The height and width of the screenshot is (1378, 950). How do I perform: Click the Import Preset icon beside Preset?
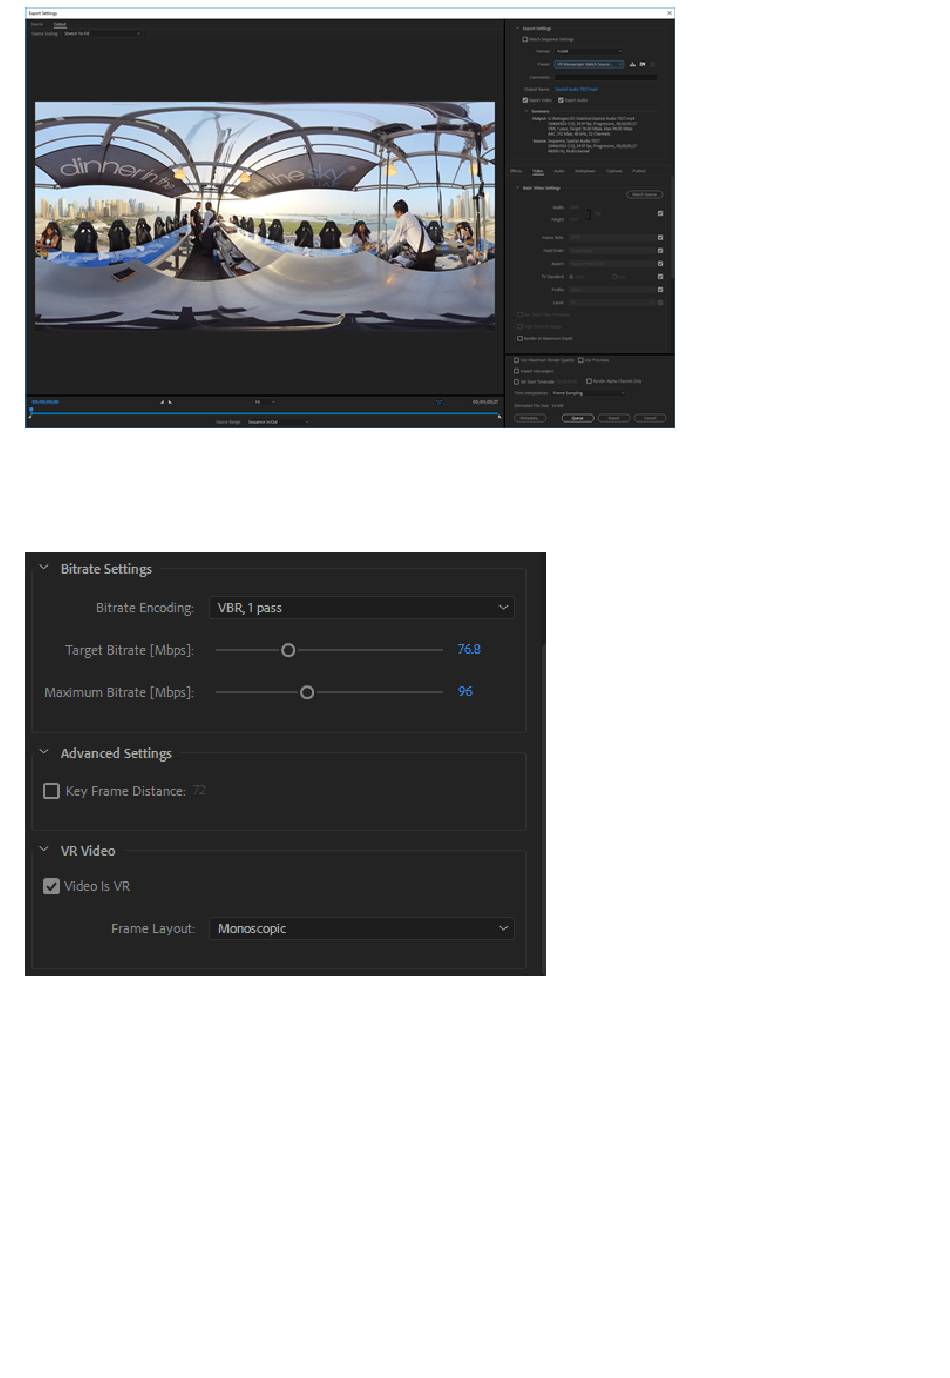(x=642, y=64)
